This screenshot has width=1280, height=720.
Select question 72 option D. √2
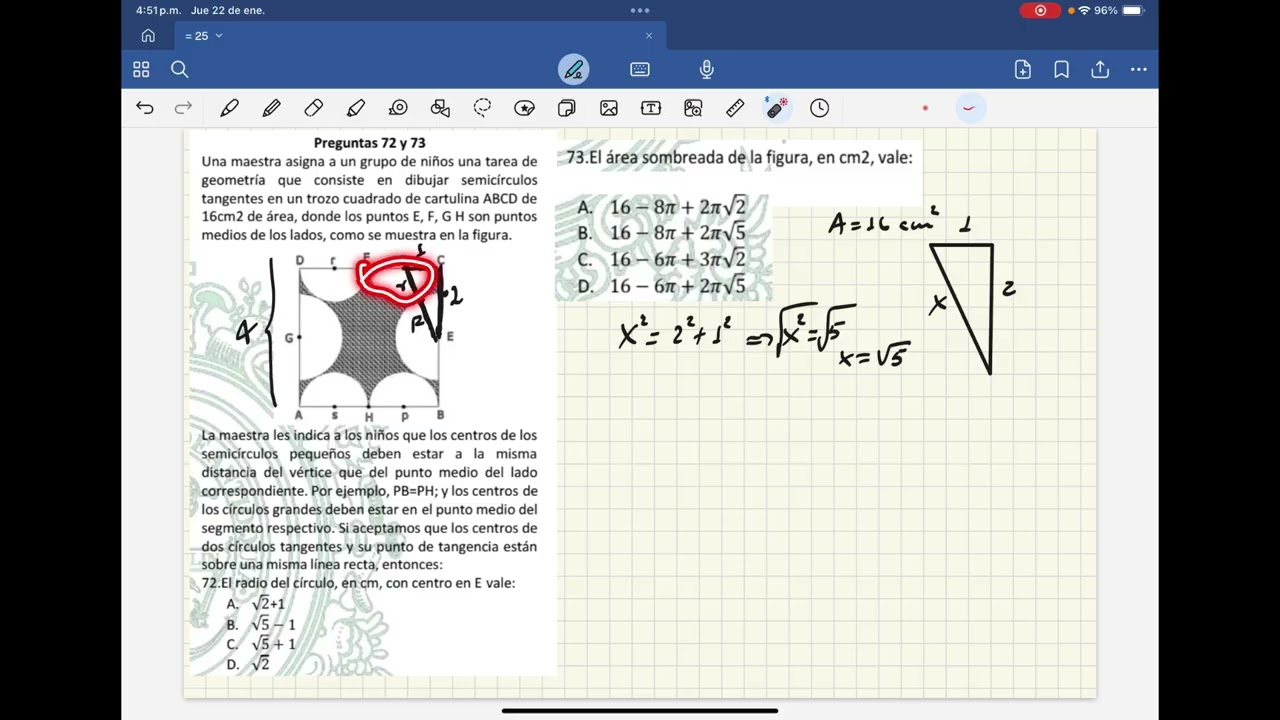[248, 664]
